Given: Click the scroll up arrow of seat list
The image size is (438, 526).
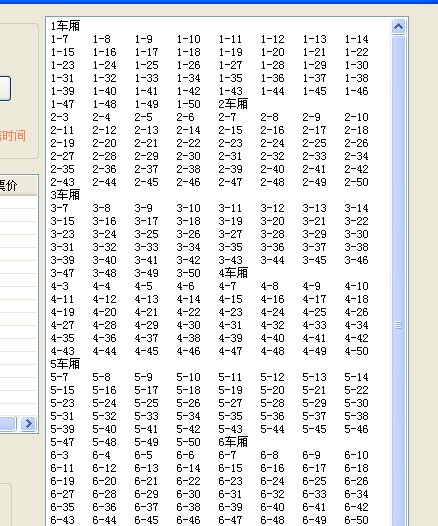Looking at the screenshot, I should (398, 26).
